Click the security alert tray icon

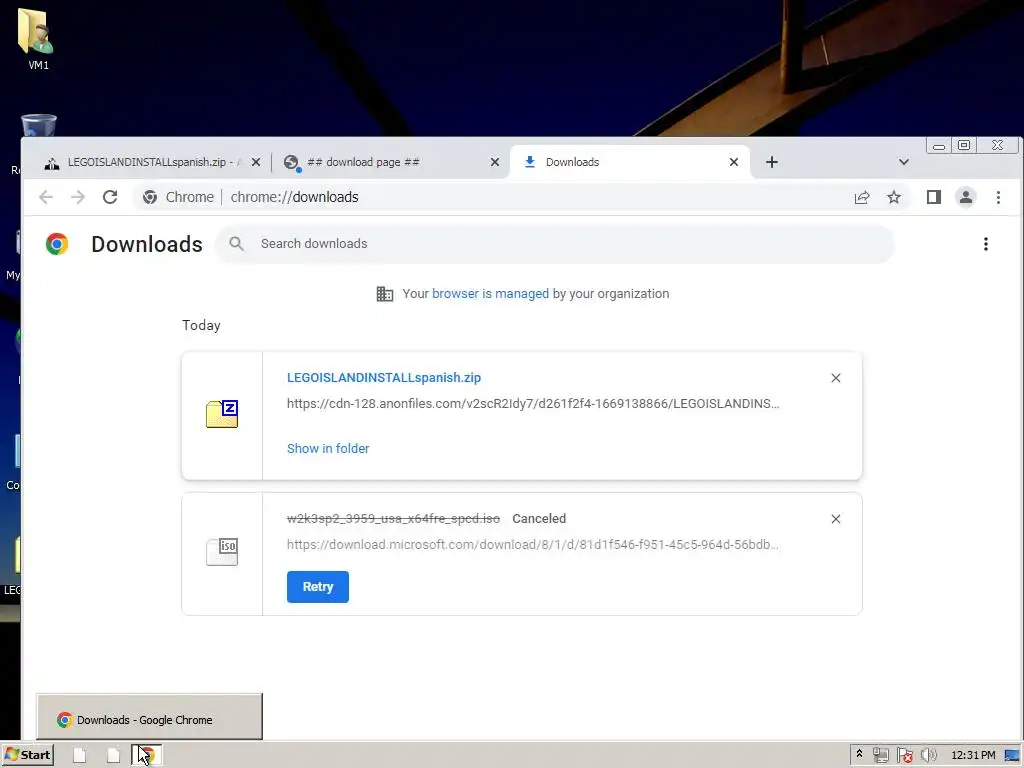904,755
